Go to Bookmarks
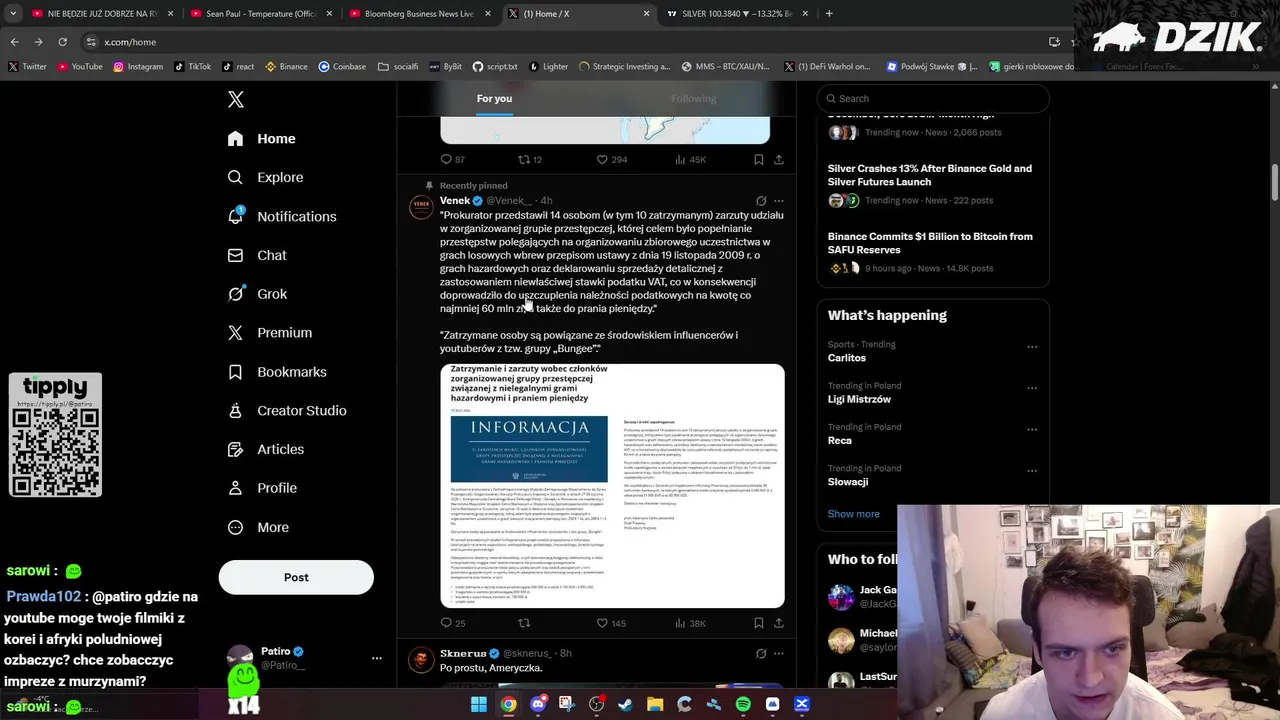This screenshot has width=1280, height=720. click(277, 371)
